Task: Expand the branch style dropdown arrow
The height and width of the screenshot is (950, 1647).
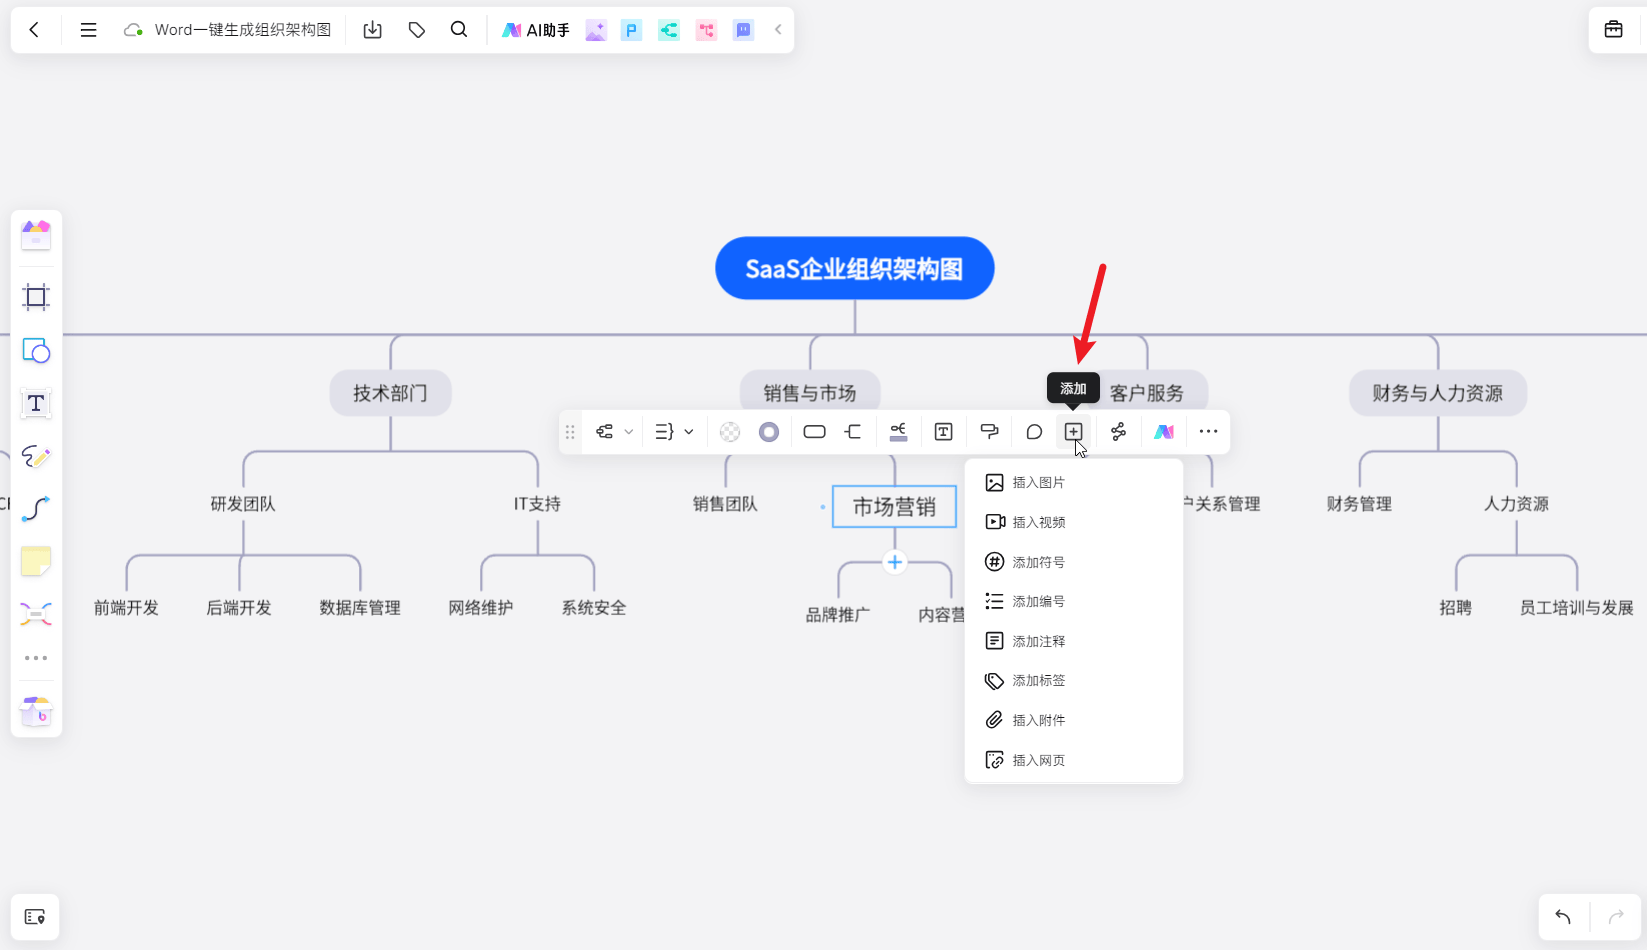Action: [x=689, y=432]
